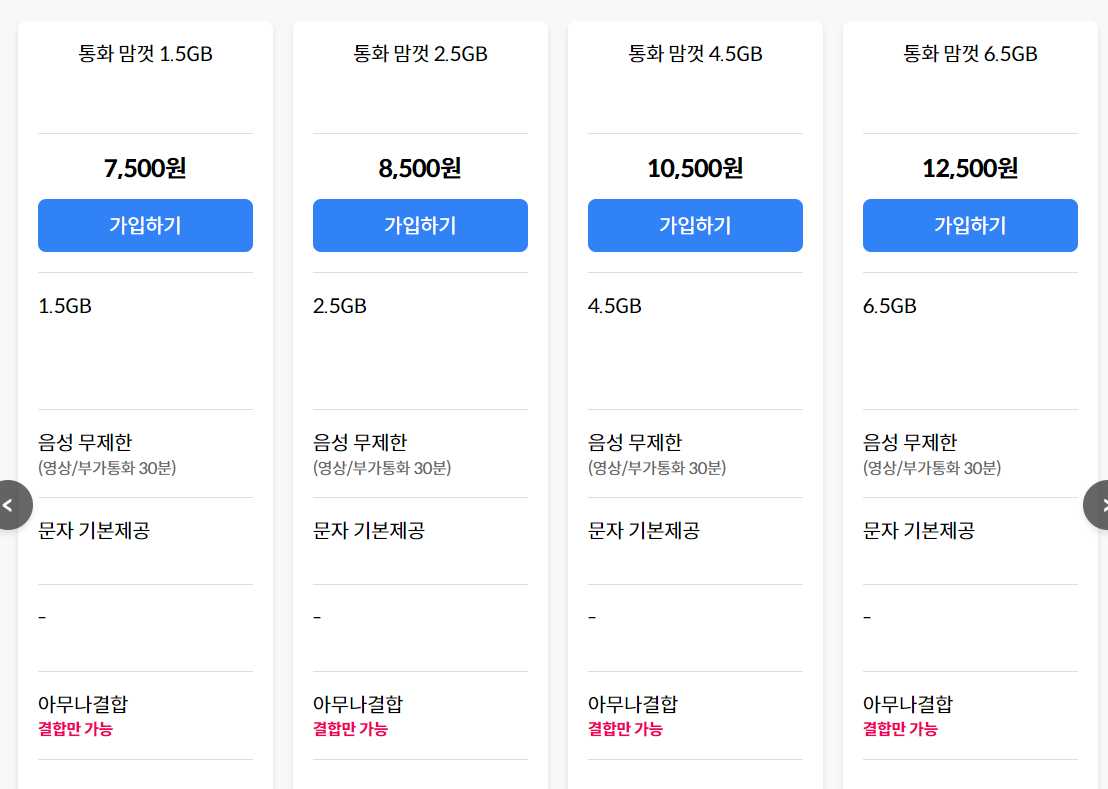Click the 12,500원 price on the last plan
Viewport: 1108px width, 789px height.
(x=969, y=168)
